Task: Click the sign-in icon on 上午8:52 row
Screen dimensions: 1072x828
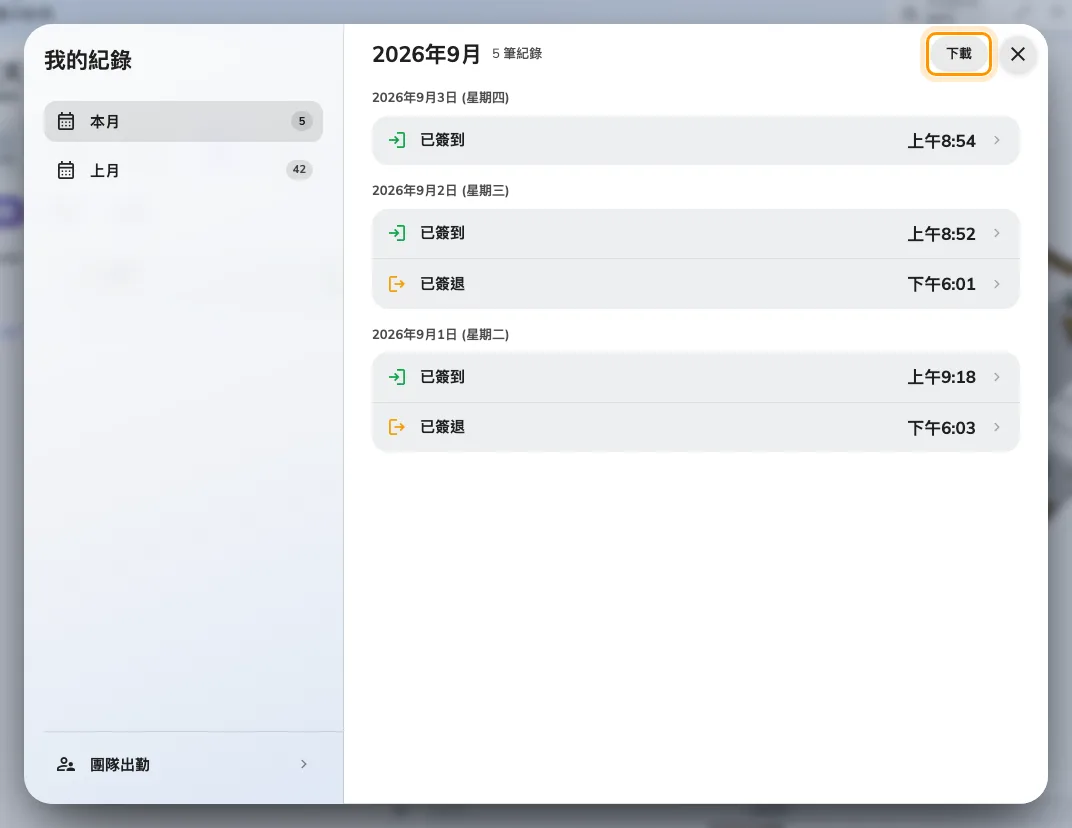Action: coord(397,233)
